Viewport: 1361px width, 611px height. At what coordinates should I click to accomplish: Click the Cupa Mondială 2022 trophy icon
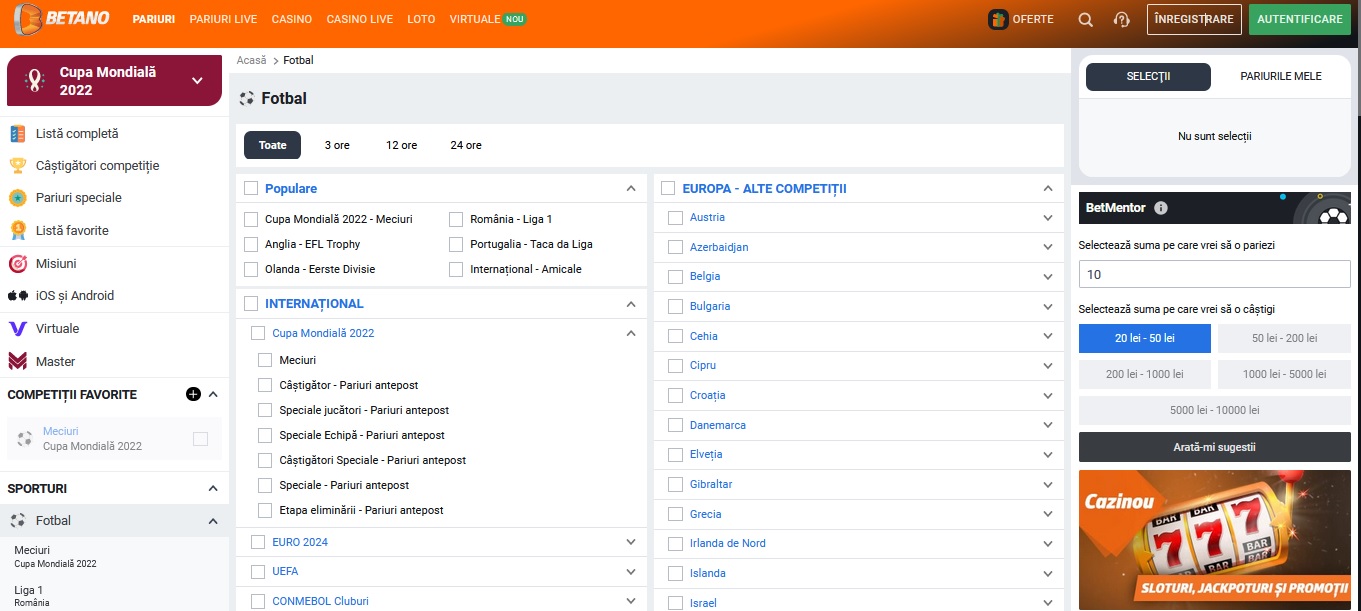[x=35, y=81]
